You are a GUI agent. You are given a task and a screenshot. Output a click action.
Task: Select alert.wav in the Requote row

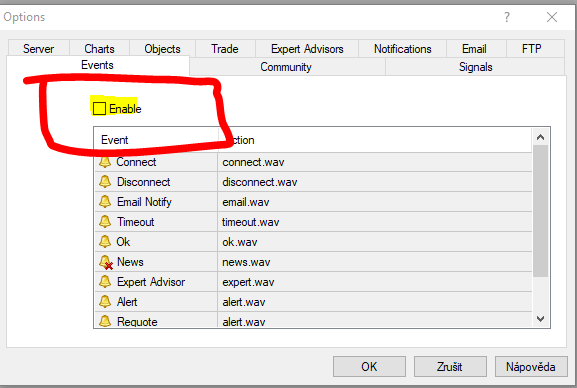(x=375, y=321)
